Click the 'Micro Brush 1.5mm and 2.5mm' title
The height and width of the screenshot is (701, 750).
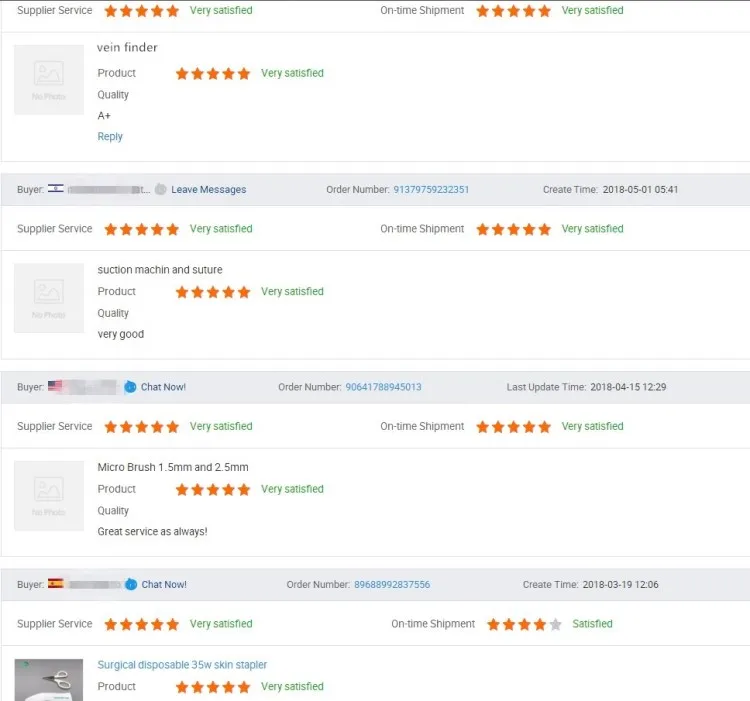pyautogui.click(x=173, y=467)
